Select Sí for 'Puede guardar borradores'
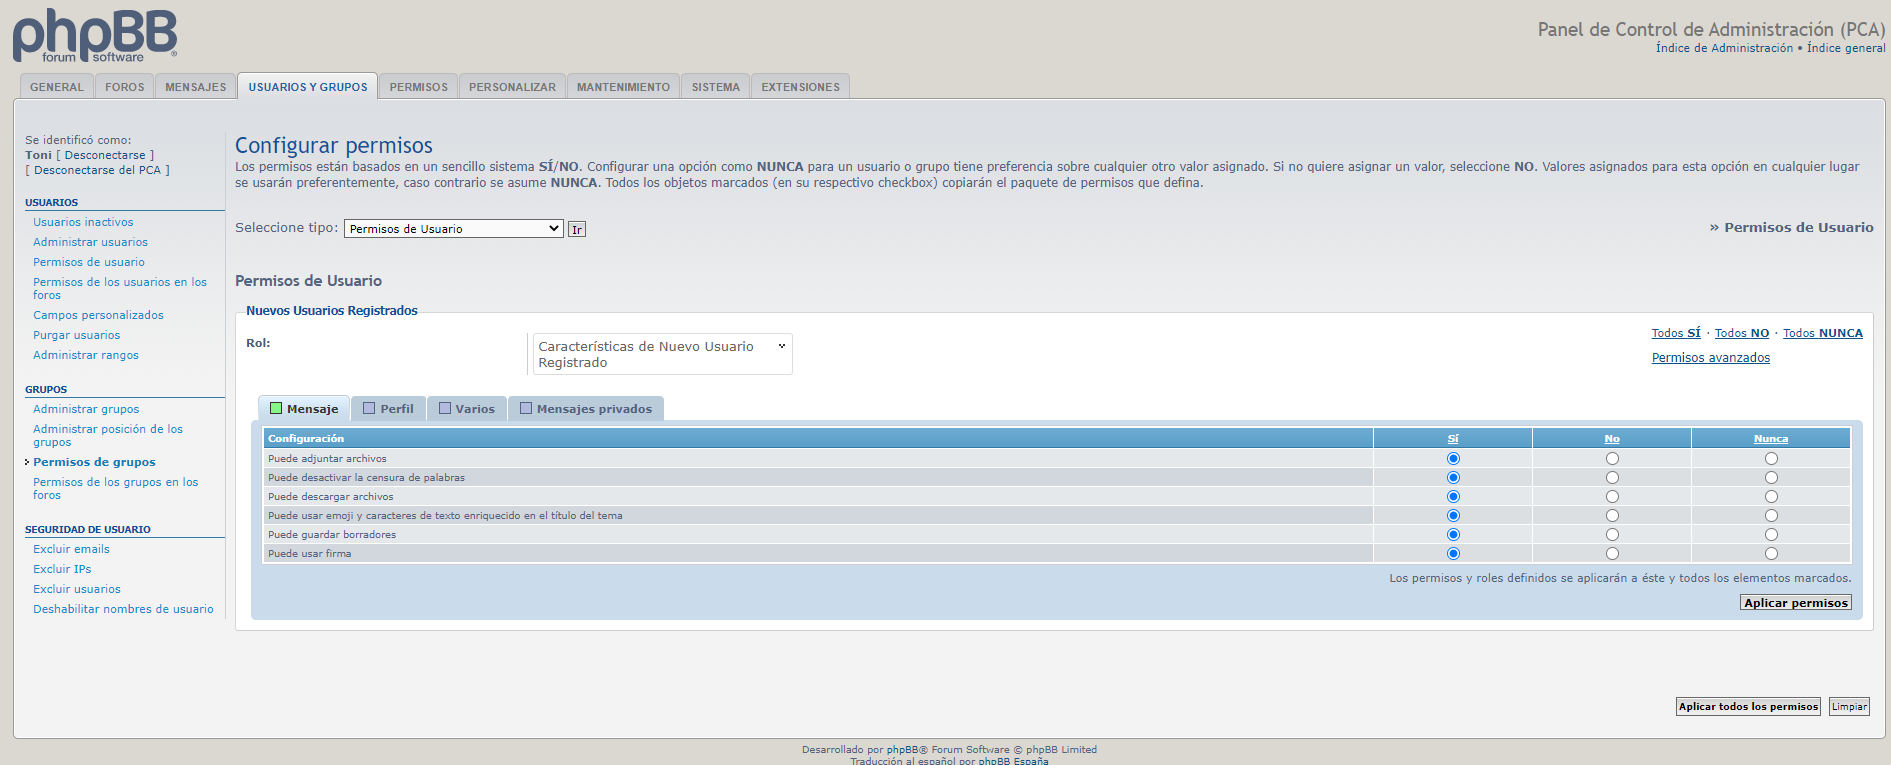The image size is (1891, 765). [x=1453, y=535]
